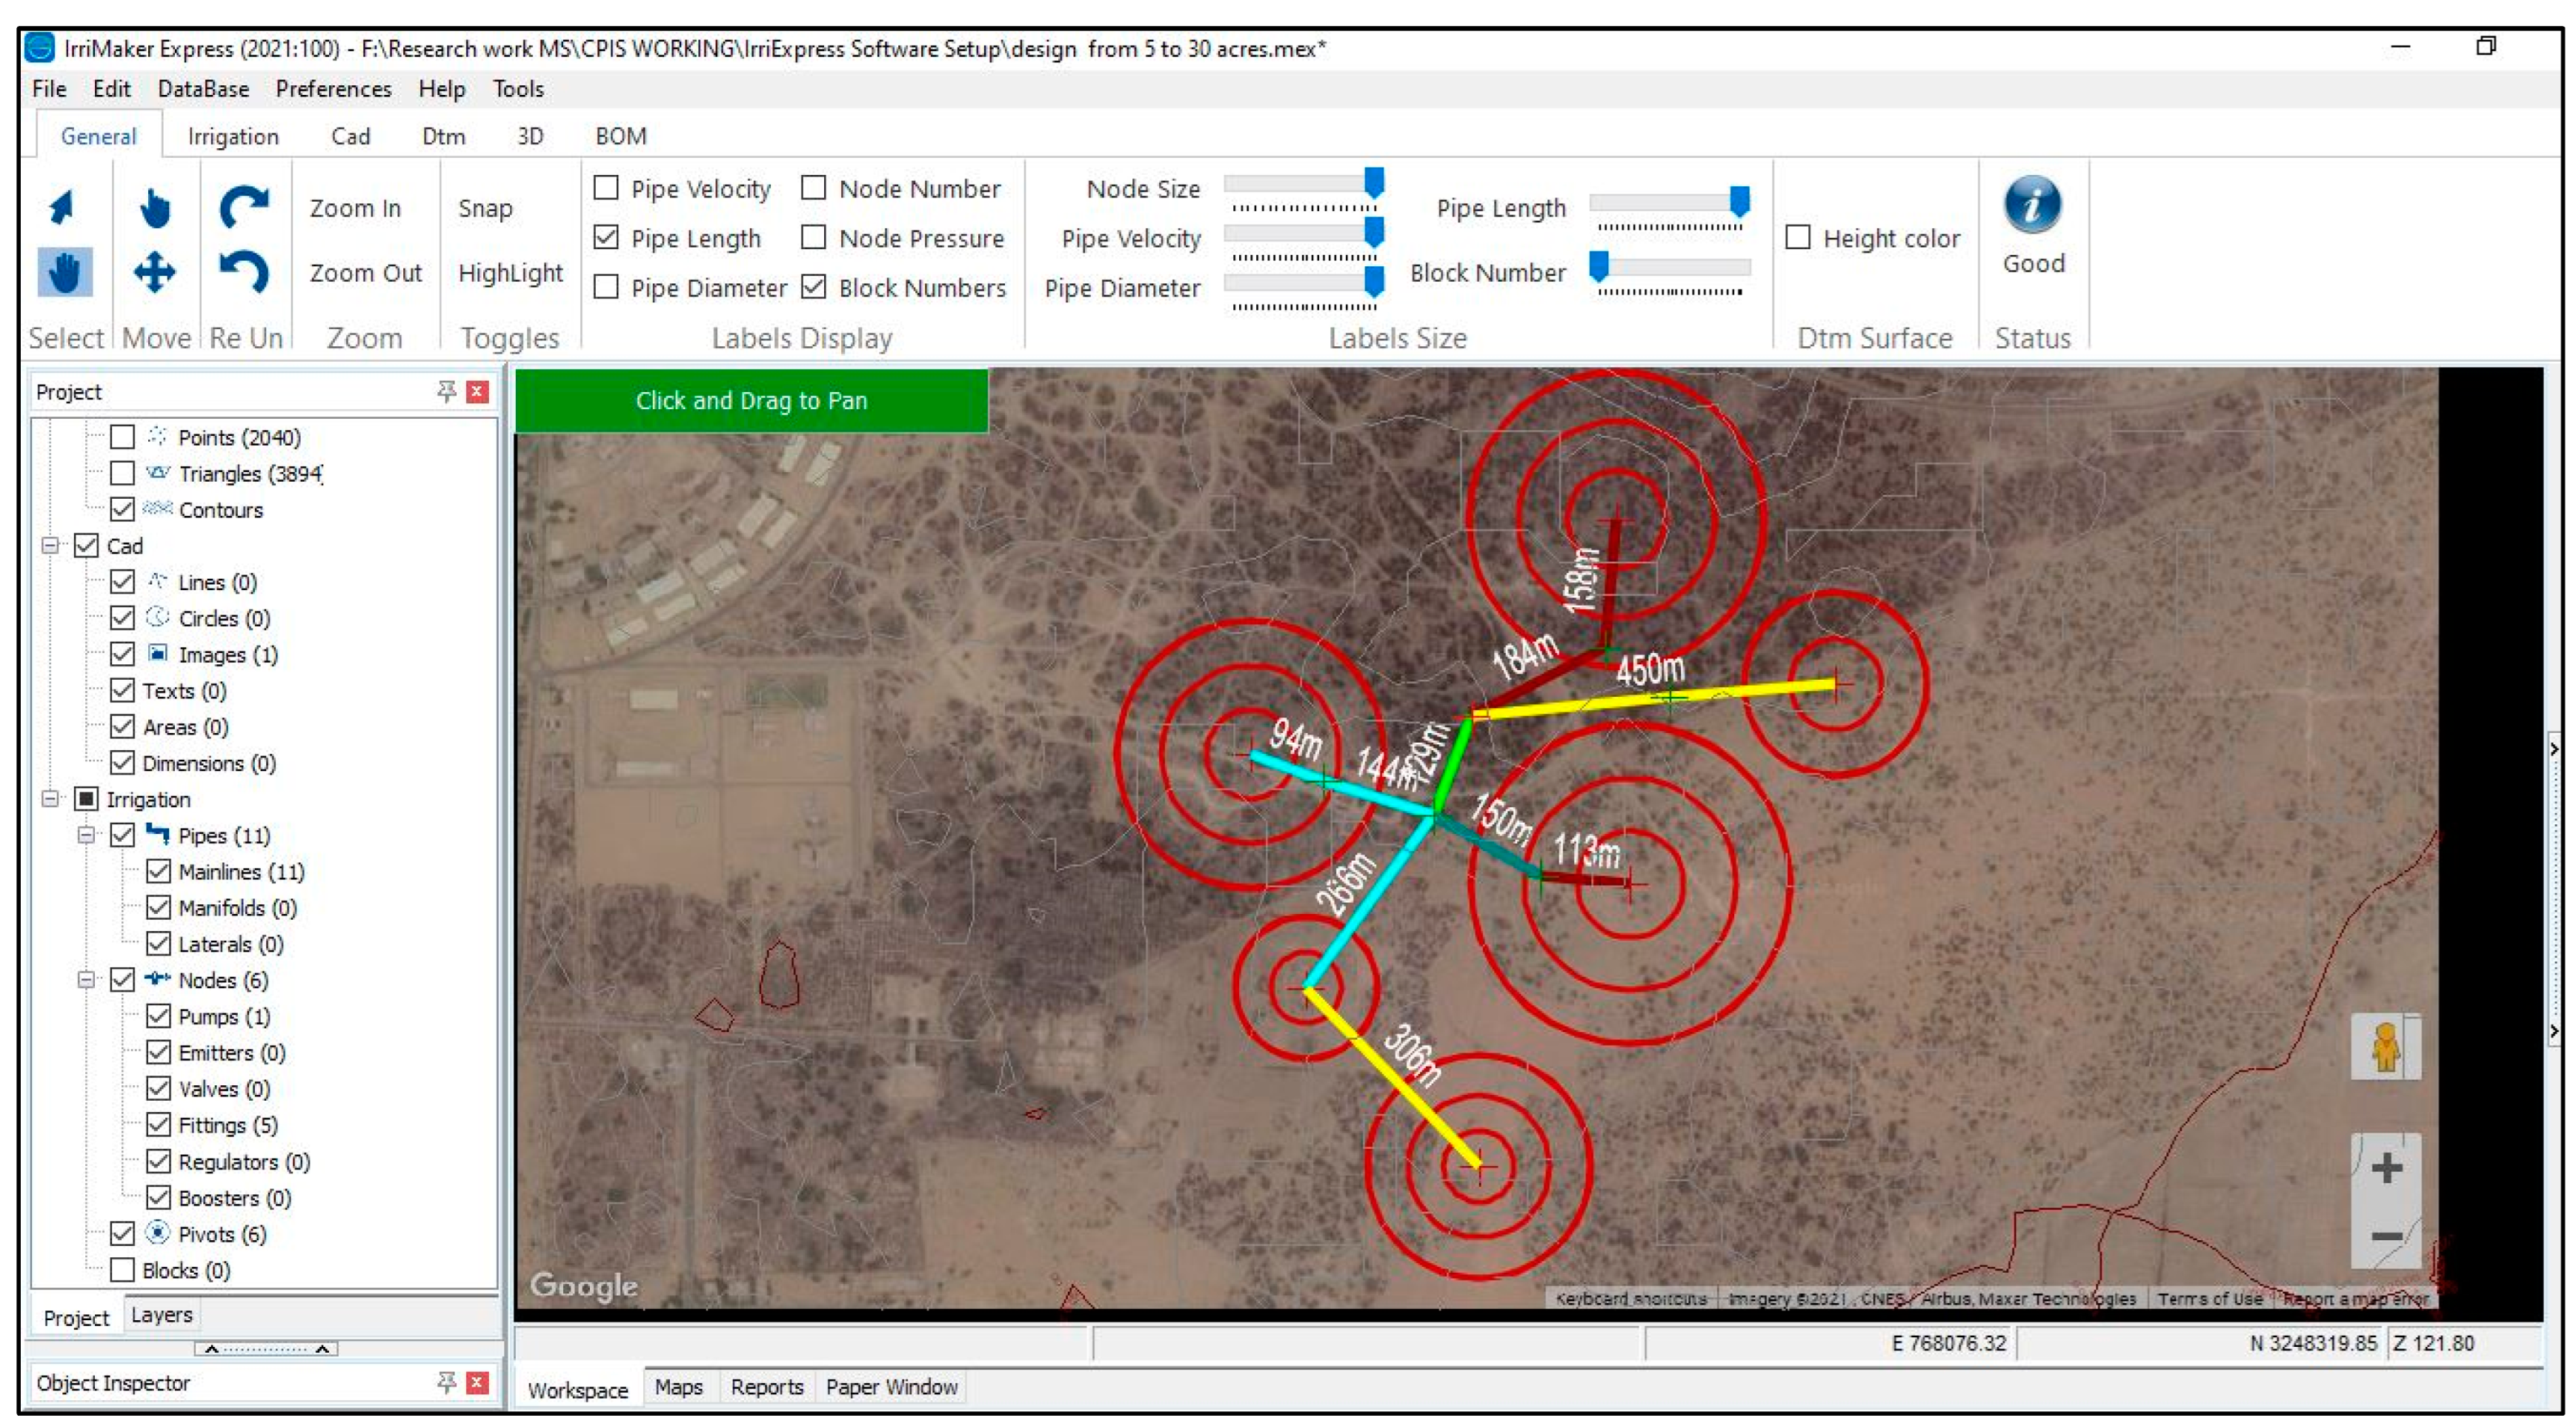Click the four-way move arrows icon

[x=155, y=272]
